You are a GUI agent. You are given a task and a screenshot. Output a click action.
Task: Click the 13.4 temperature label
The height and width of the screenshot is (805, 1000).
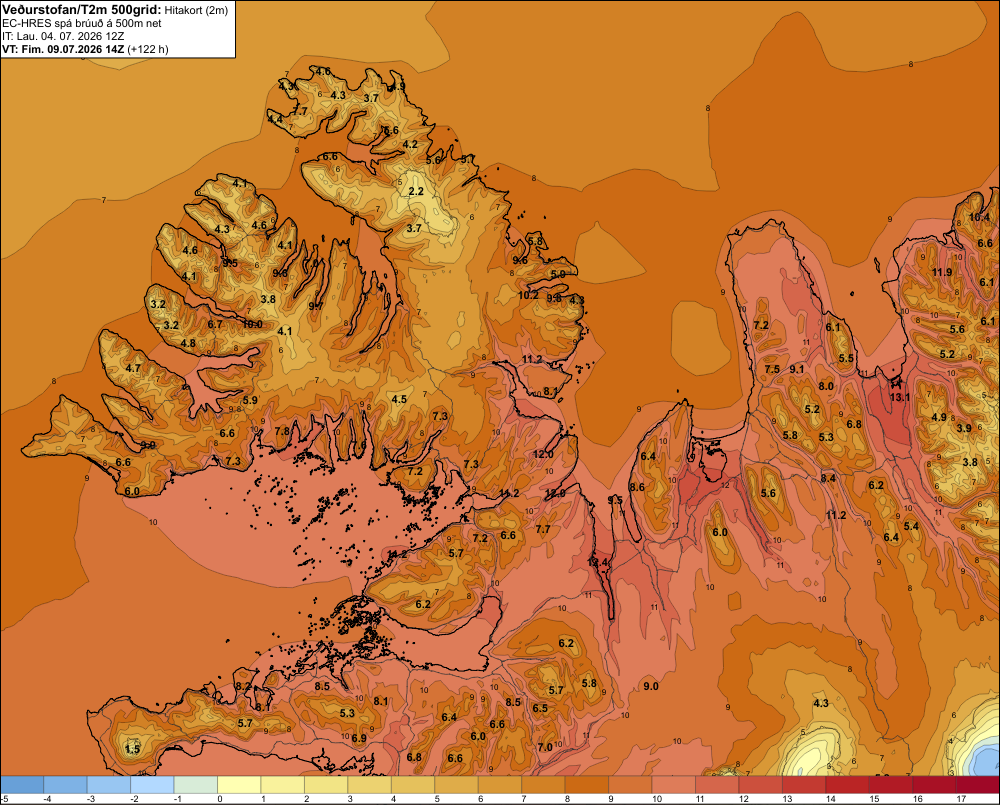pyautogui.click(x=598, y=563)
